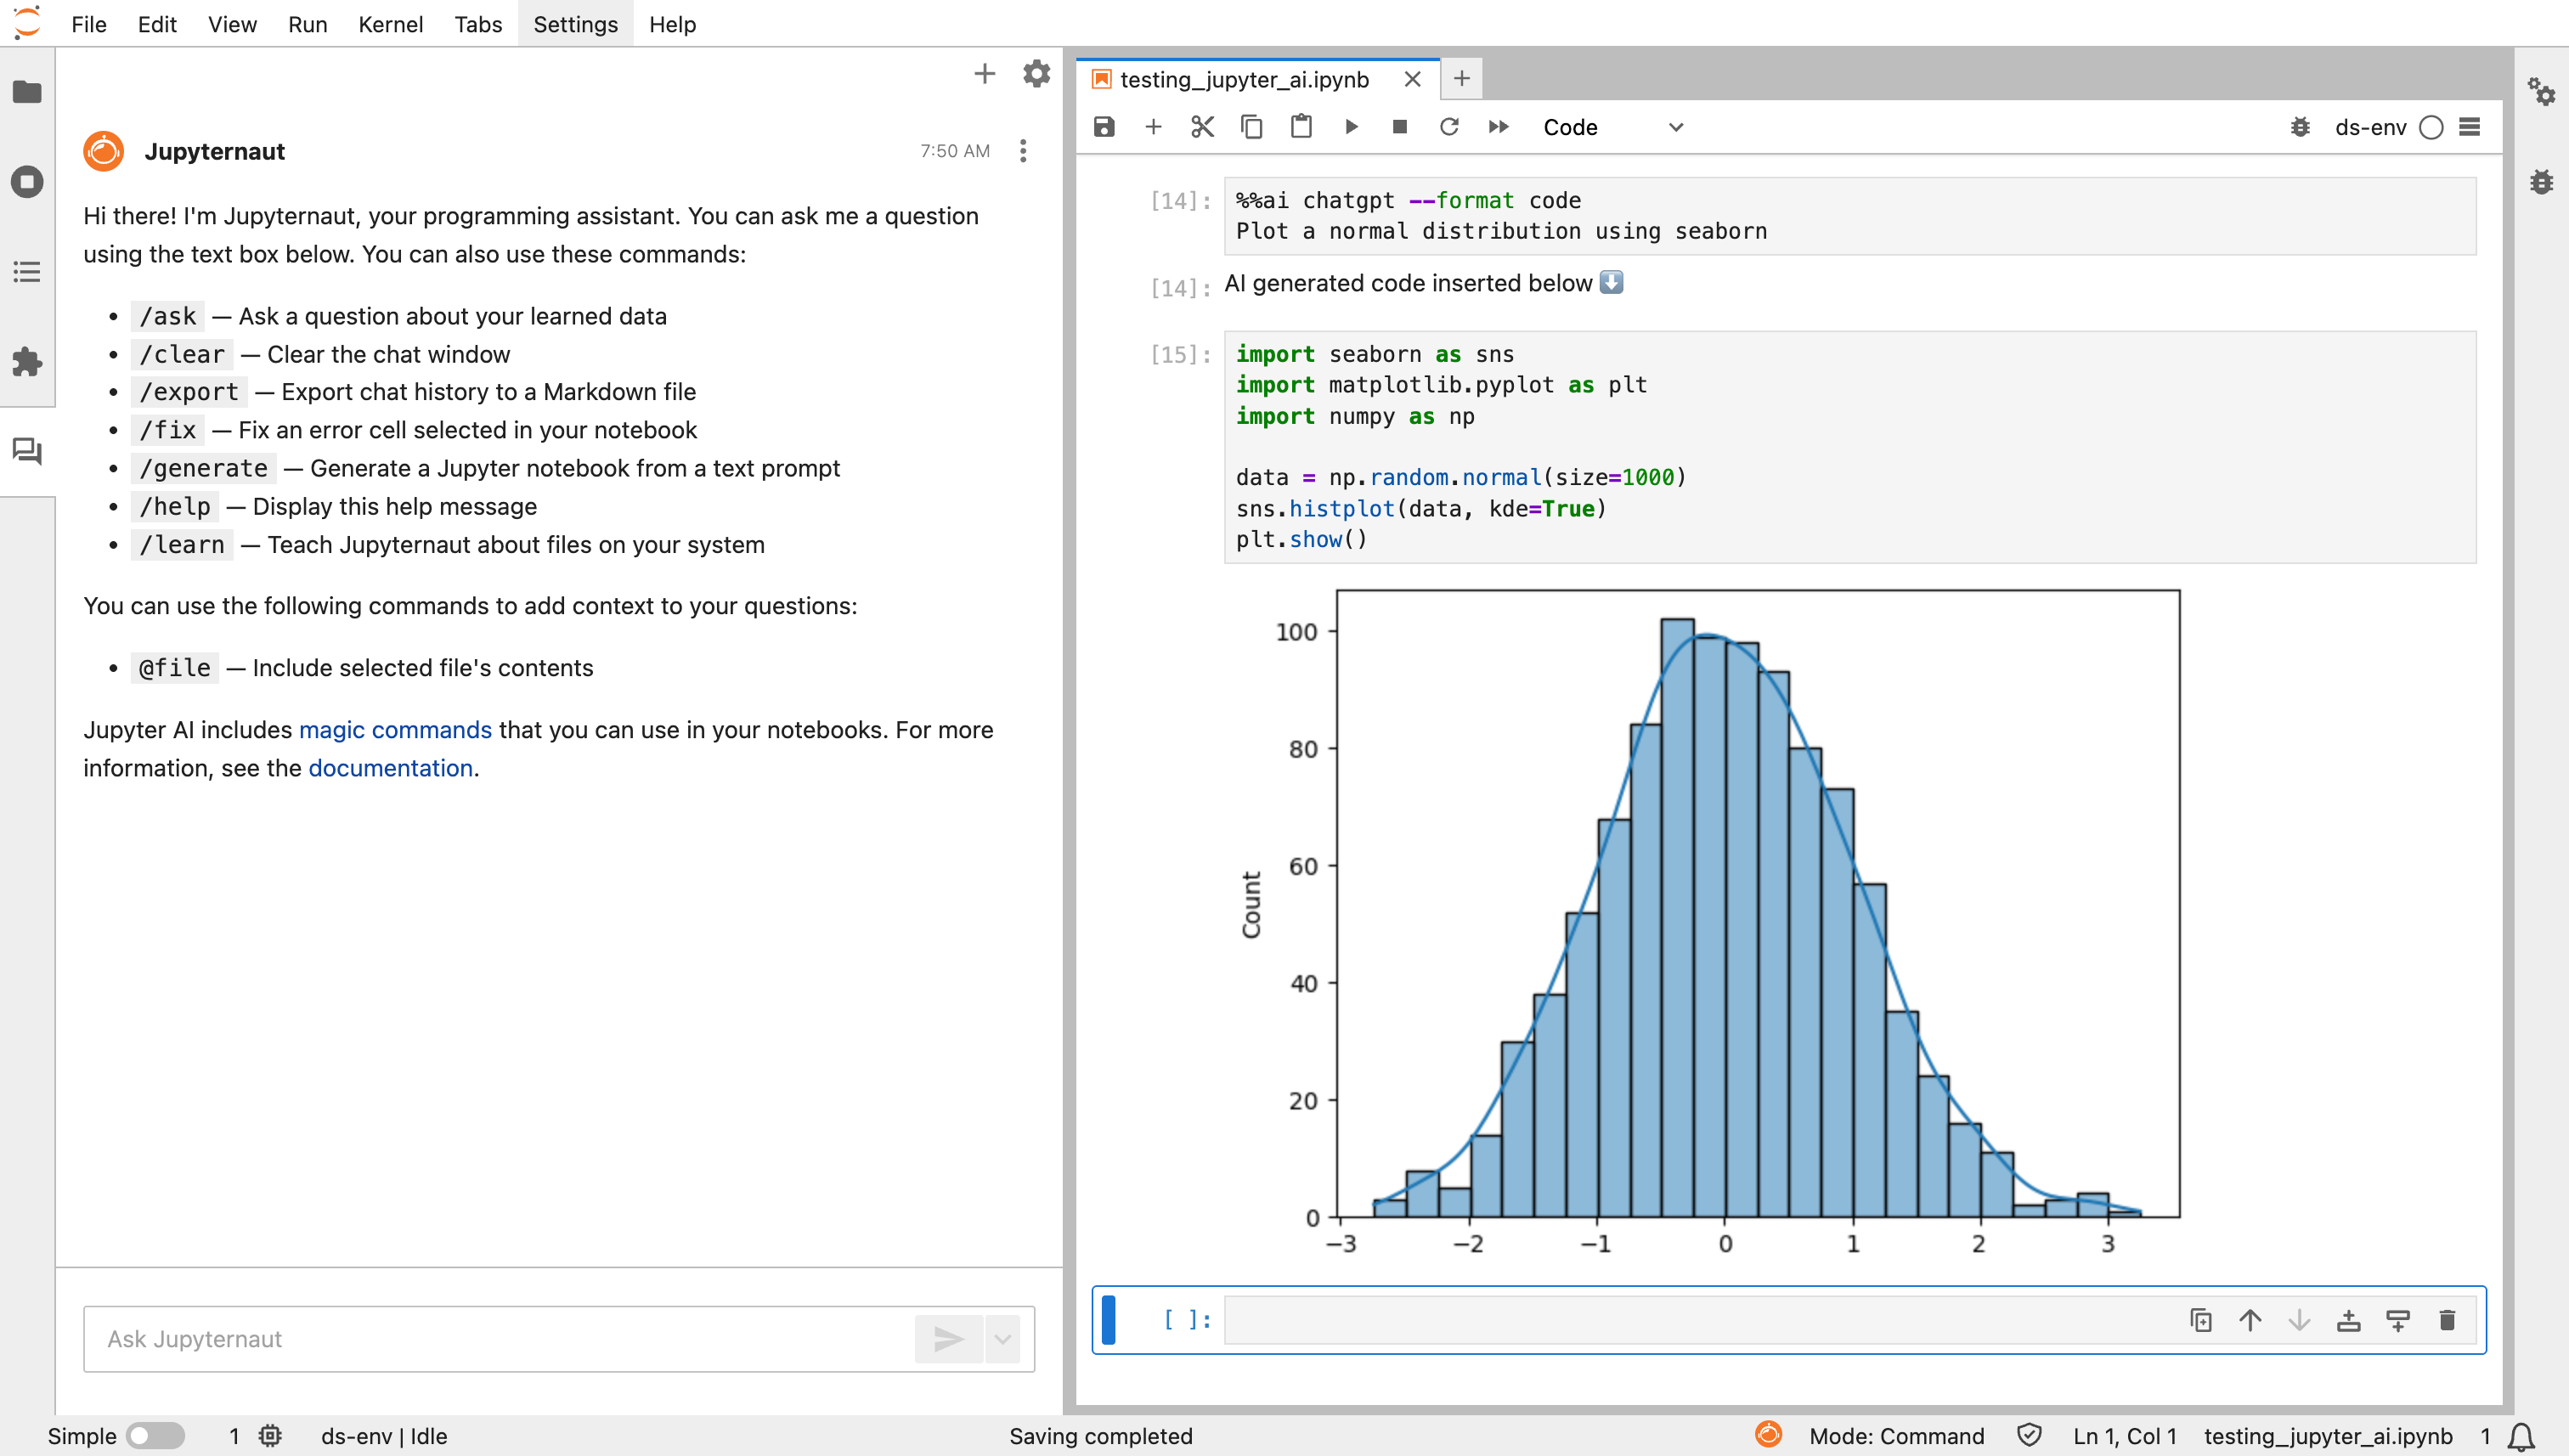Screen dimensions: 2569x1456
Task: Cut the selected cell with scissors icon
Action: coord(1202,127)
